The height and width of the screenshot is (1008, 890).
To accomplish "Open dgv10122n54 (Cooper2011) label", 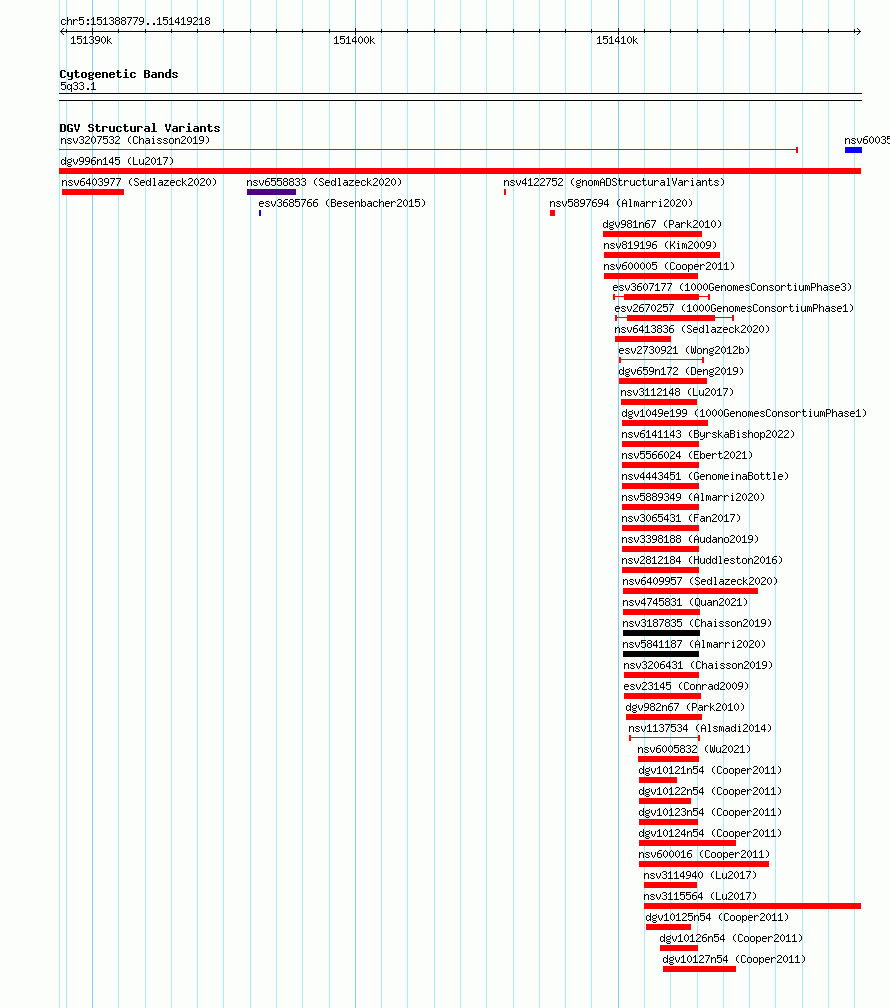I will coord(710,791).
